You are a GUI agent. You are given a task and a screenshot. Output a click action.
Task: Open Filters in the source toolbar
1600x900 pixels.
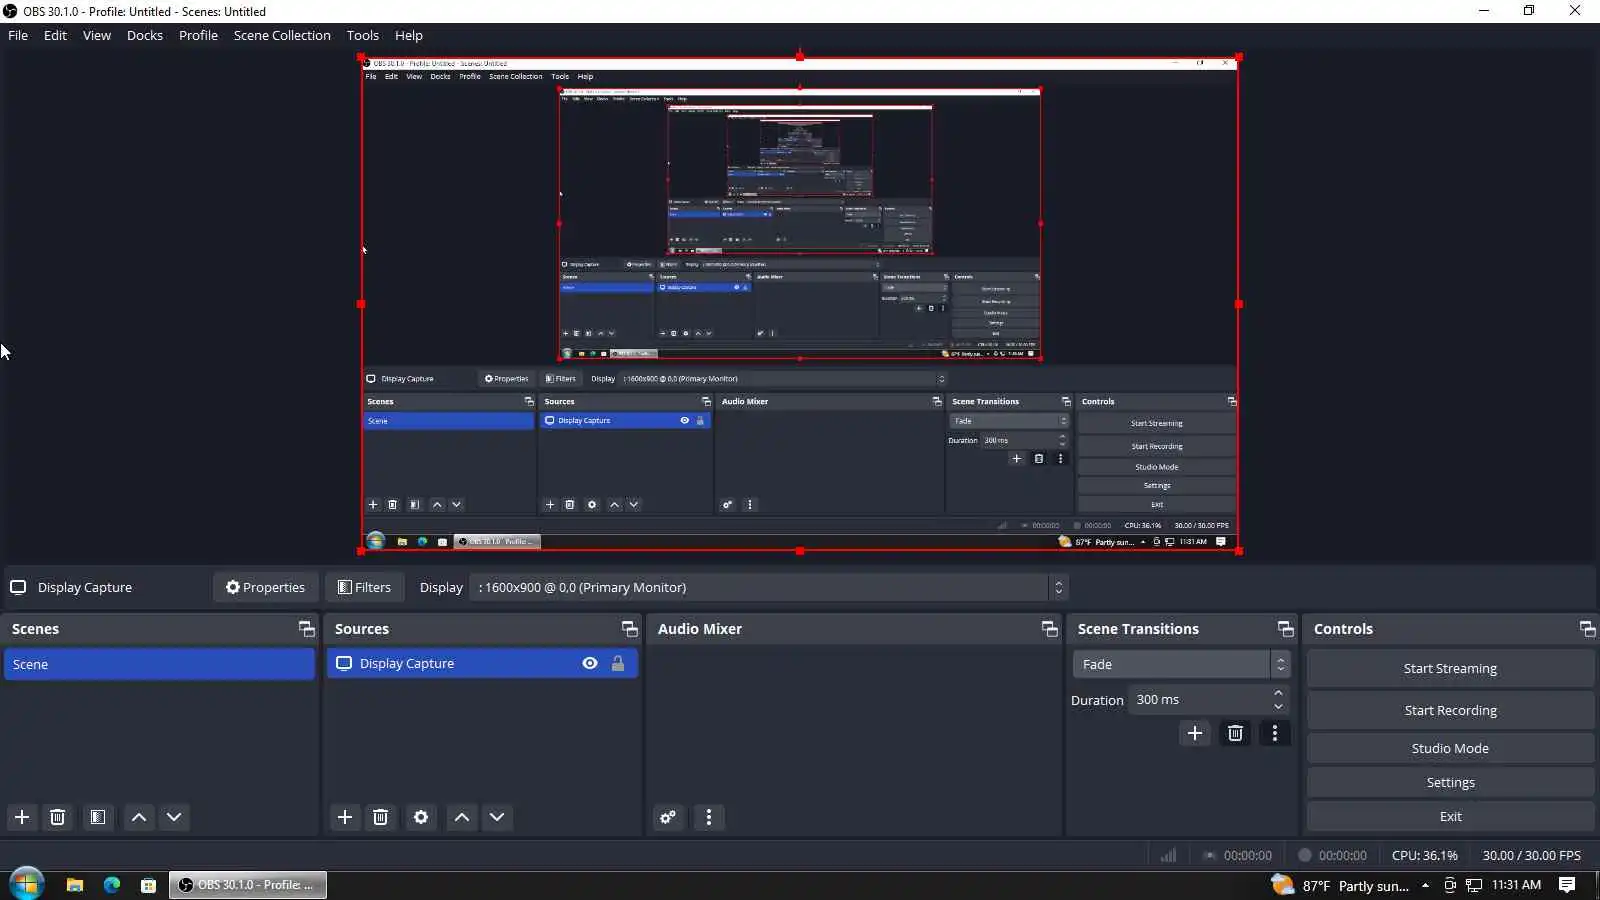point(364,587)
